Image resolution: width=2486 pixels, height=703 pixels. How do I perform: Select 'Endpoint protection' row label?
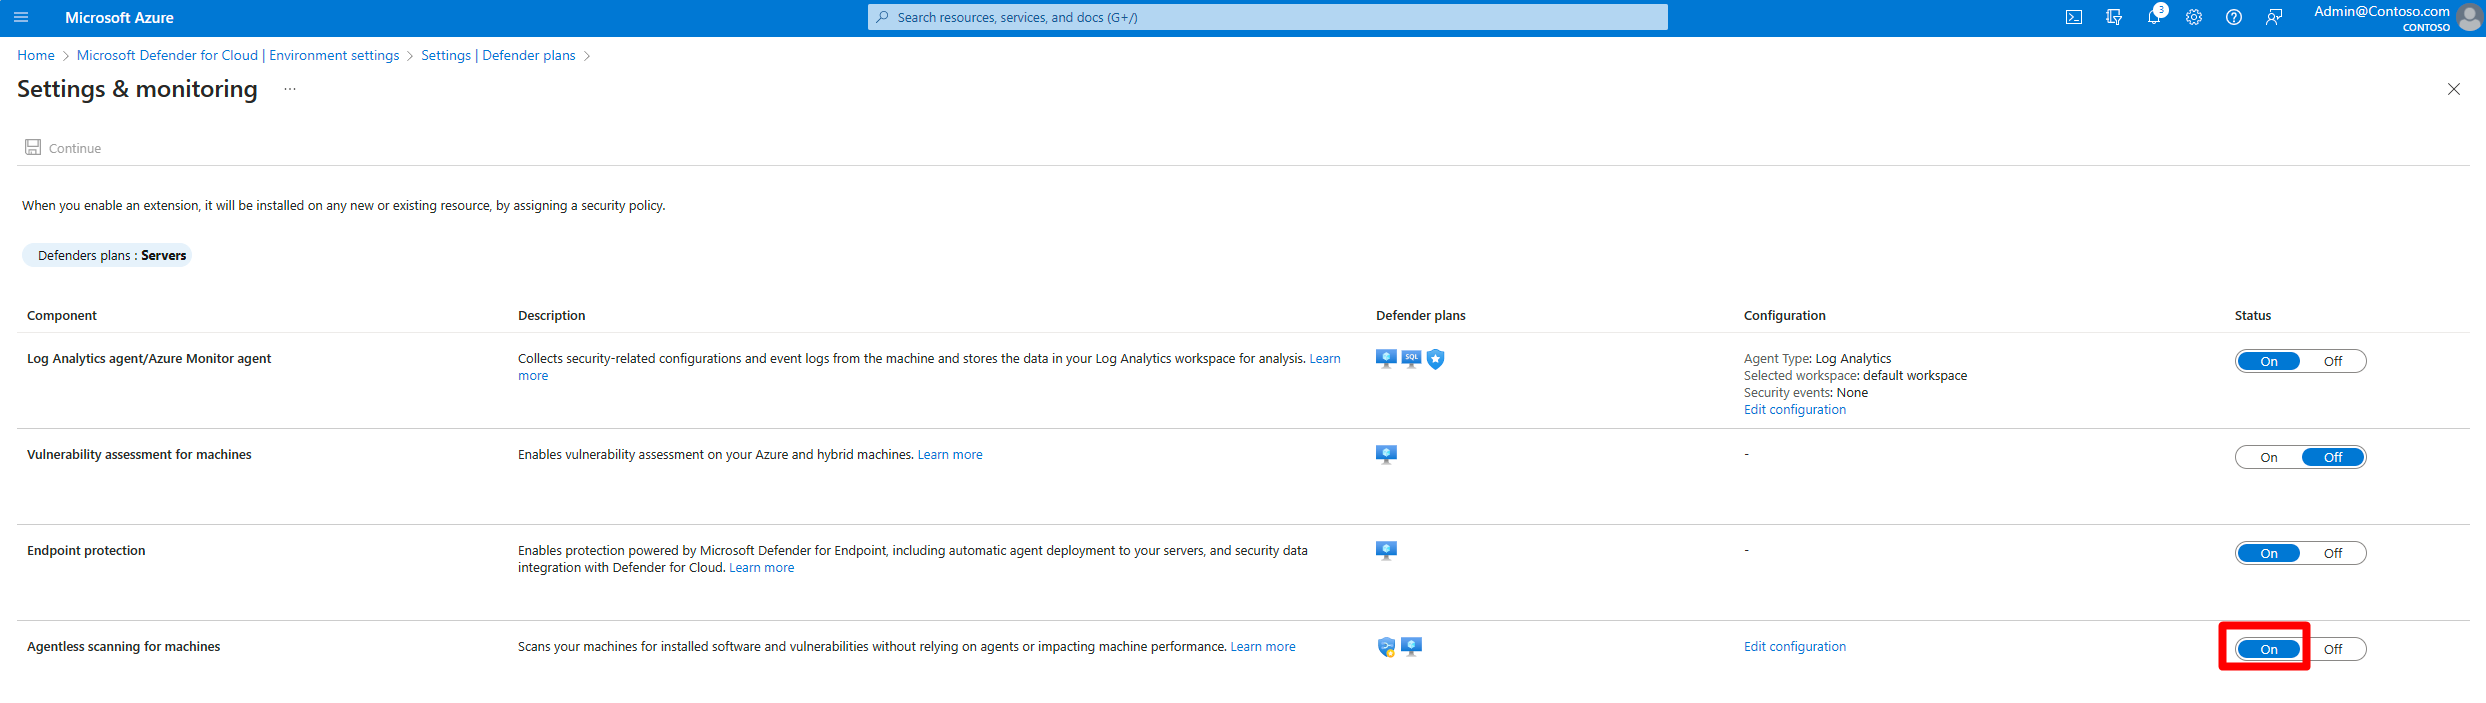click(x=86, y=550)
